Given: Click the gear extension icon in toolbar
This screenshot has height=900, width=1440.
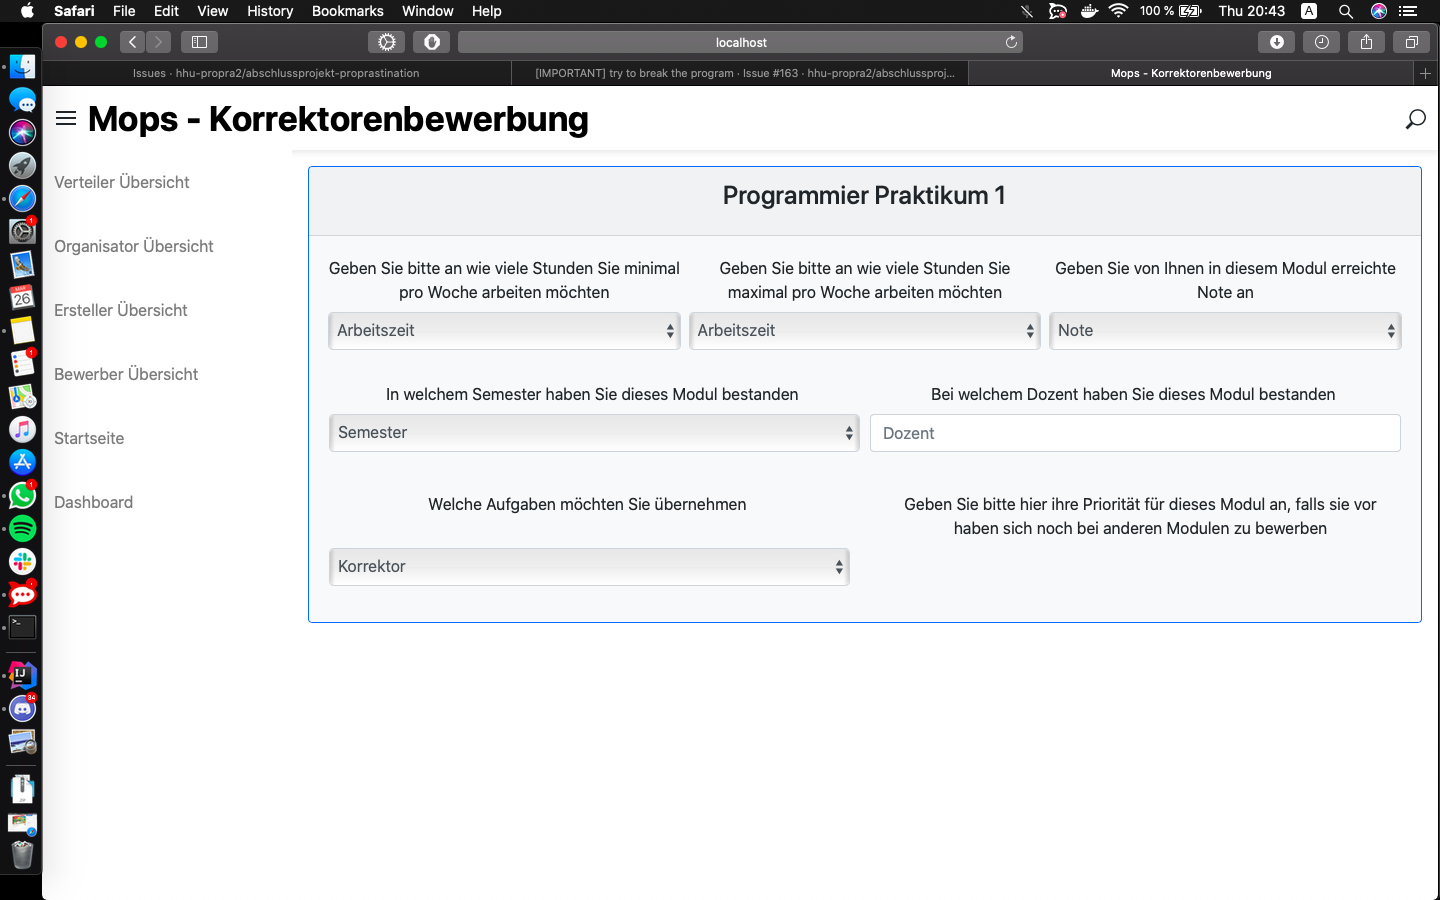Looking at the screenshot, I should [x=387, y=42].
